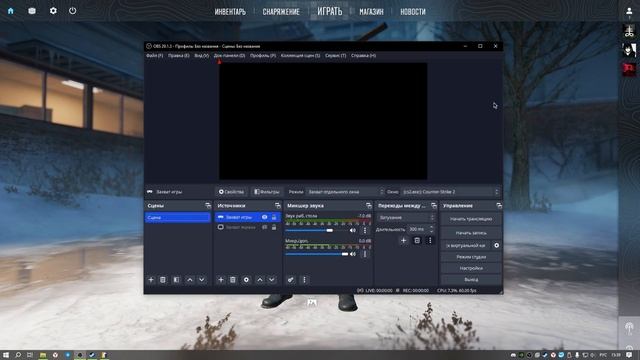The width and height of the screenshot is (640, 360).
Task: Mute the desktop audio channel
Action: [353, 230]
